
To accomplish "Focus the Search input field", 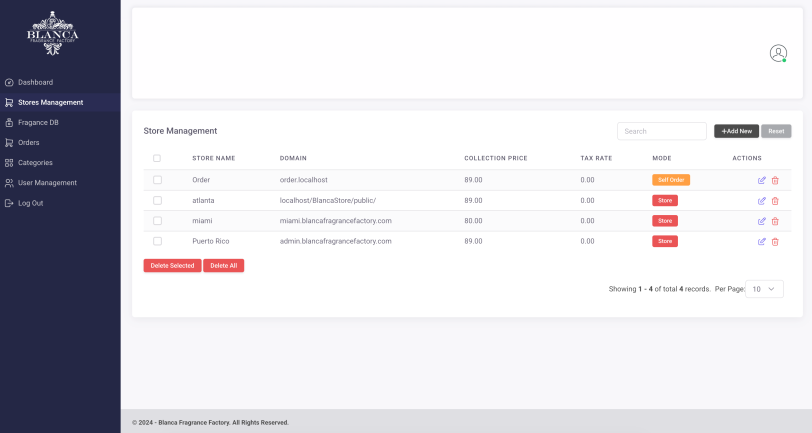I will 662,131.
